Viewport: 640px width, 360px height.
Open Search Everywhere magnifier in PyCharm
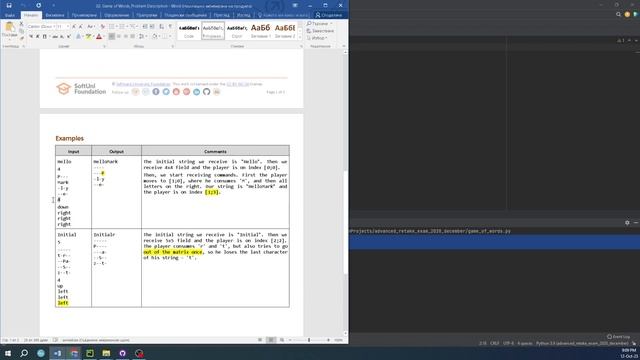[618, 14]
